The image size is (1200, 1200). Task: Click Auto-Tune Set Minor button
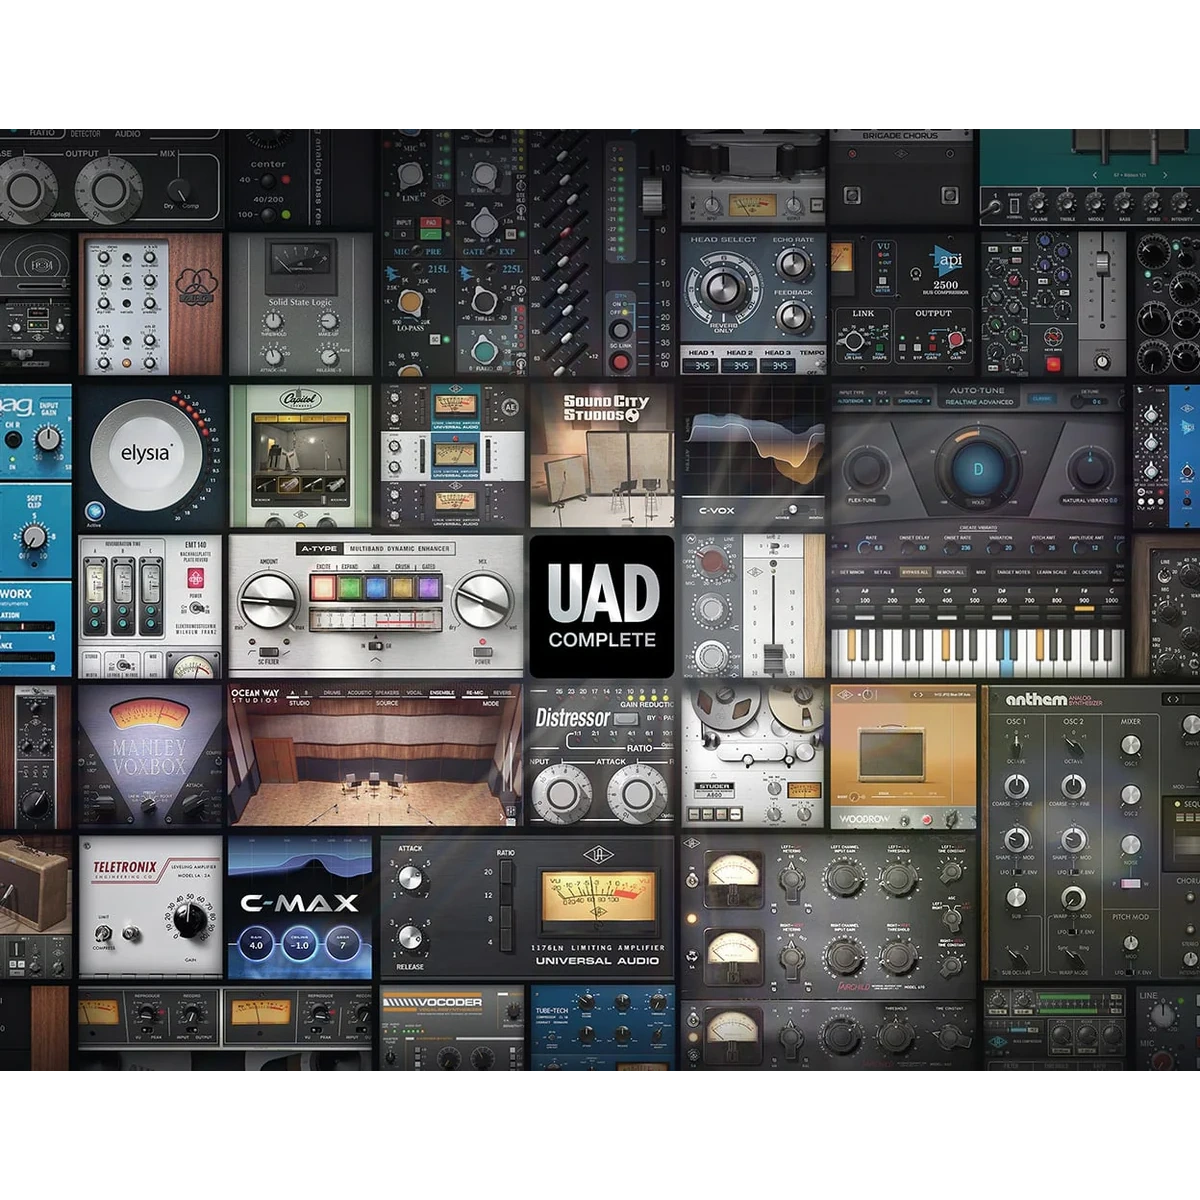(853, 572)
